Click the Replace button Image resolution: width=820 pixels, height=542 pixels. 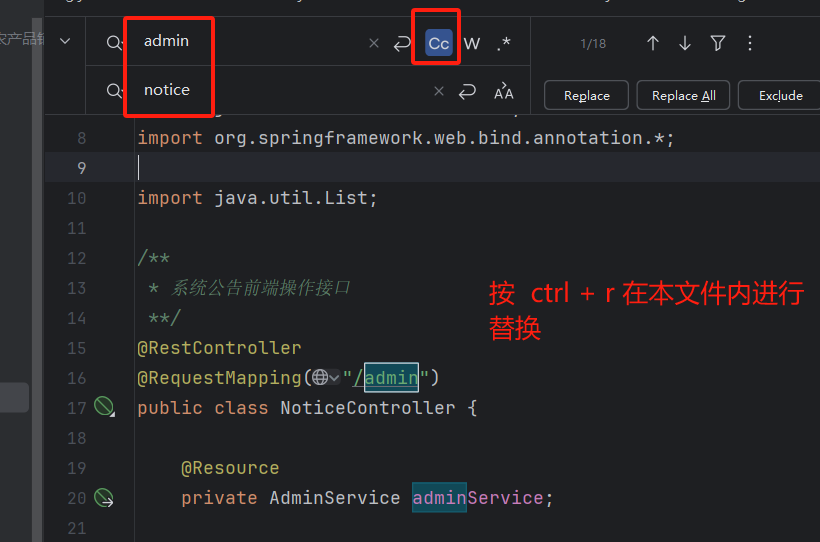click(586, 95)
